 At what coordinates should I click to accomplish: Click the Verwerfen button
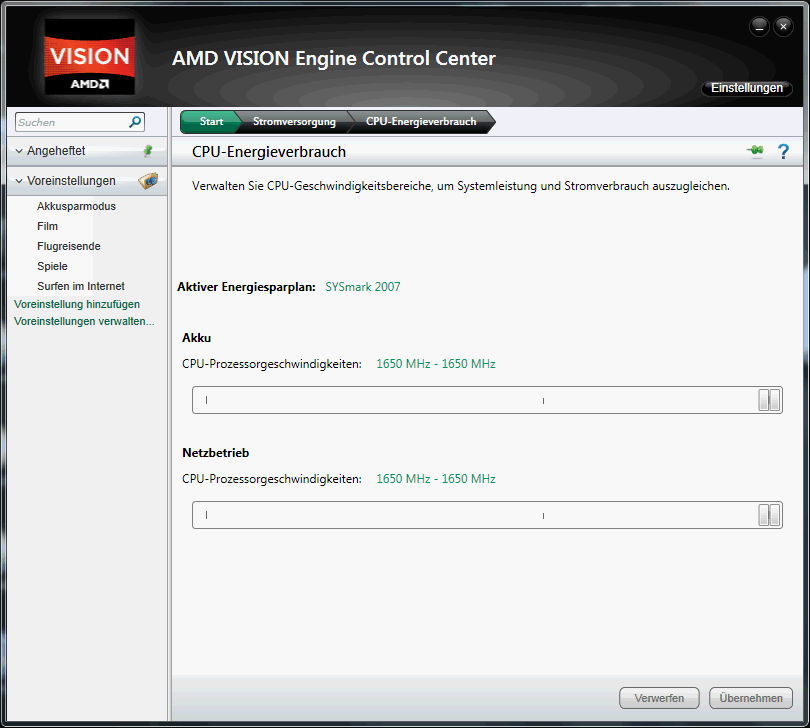click(659, 698)
